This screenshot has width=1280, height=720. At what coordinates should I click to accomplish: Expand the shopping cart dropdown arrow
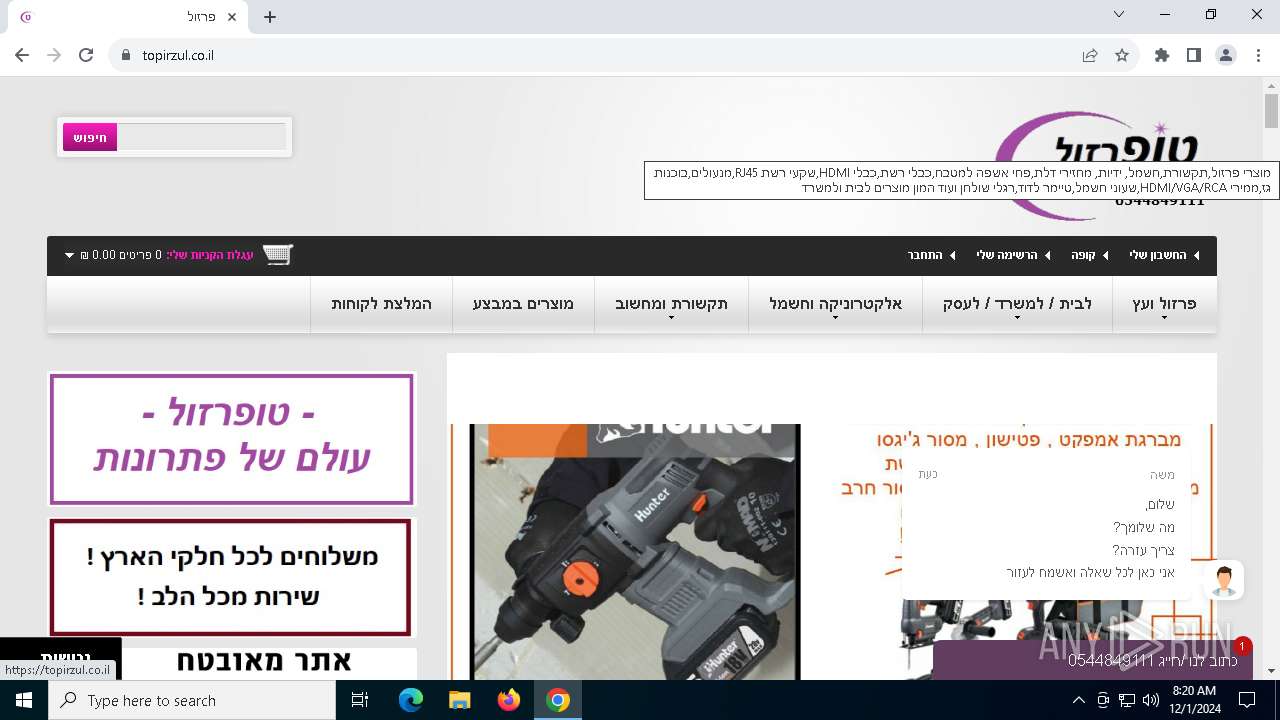(70, 255)
